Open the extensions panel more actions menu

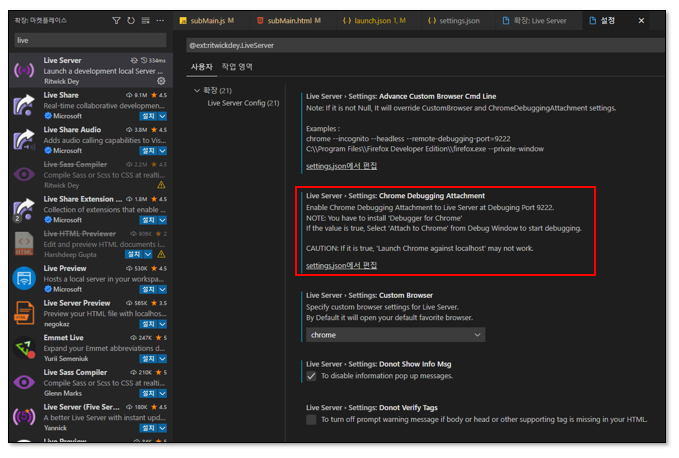click(160, 20)
